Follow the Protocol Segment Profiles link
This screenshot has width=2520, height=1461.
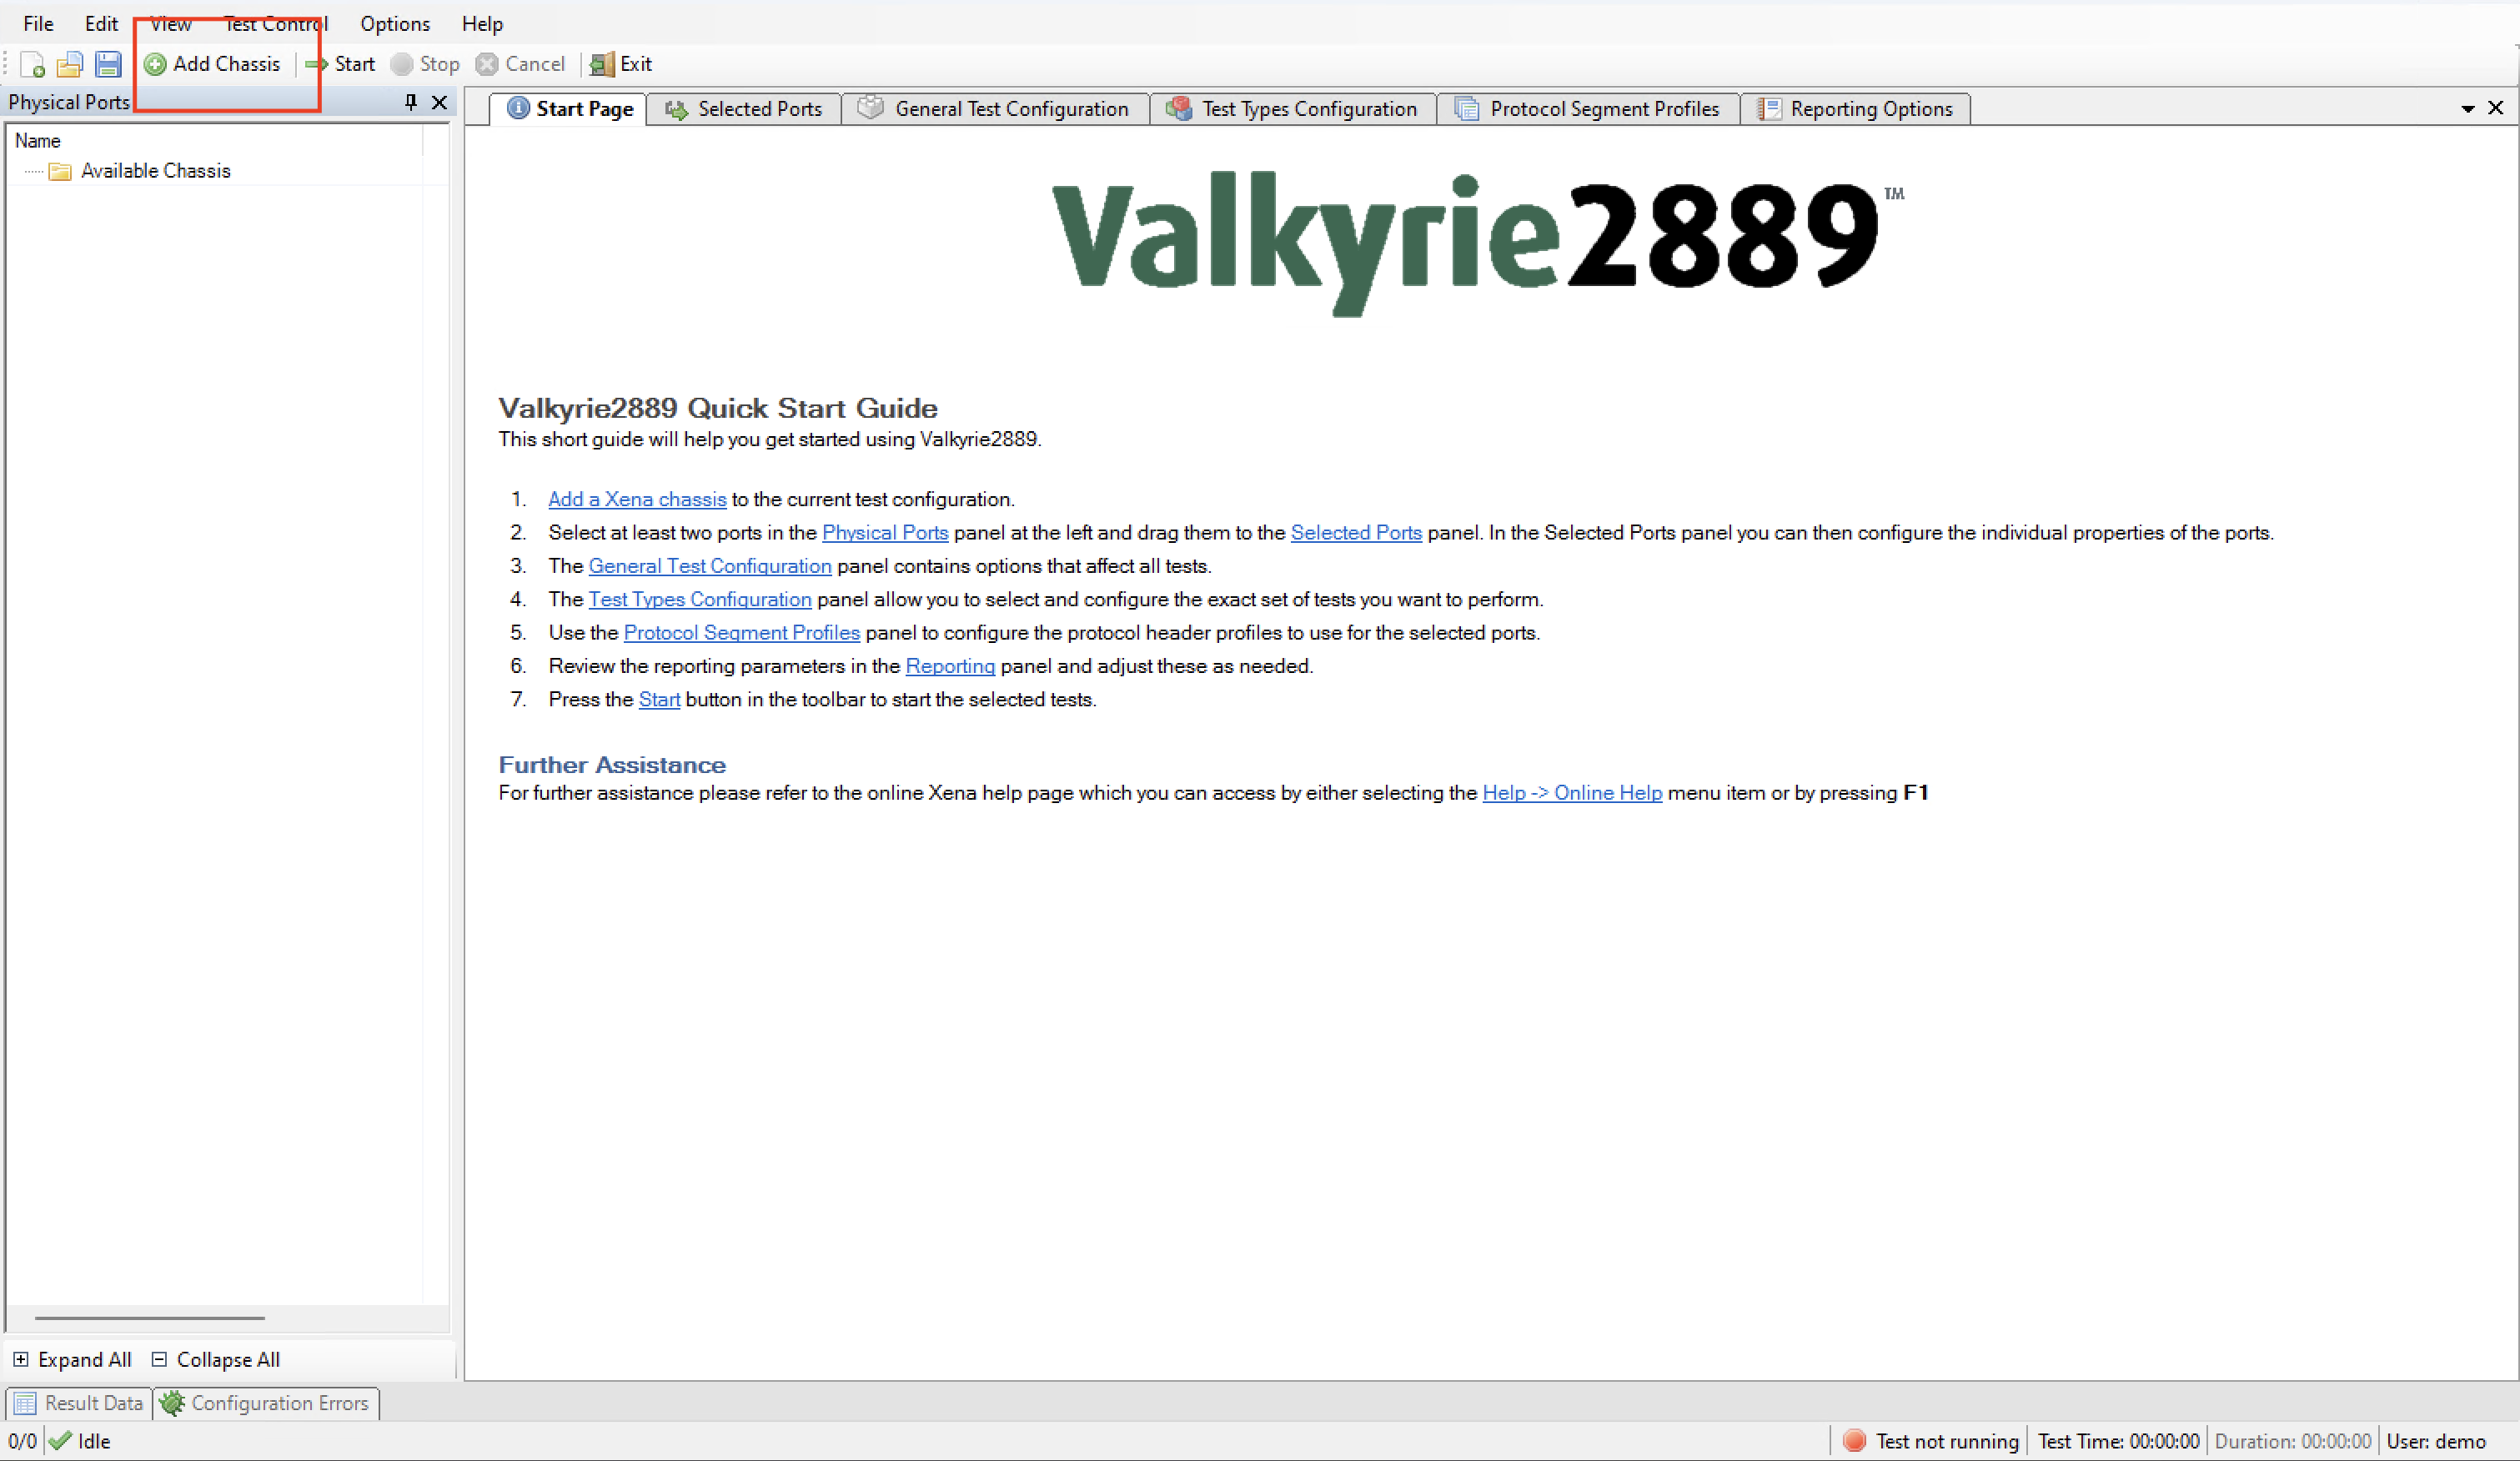[742, 633]
